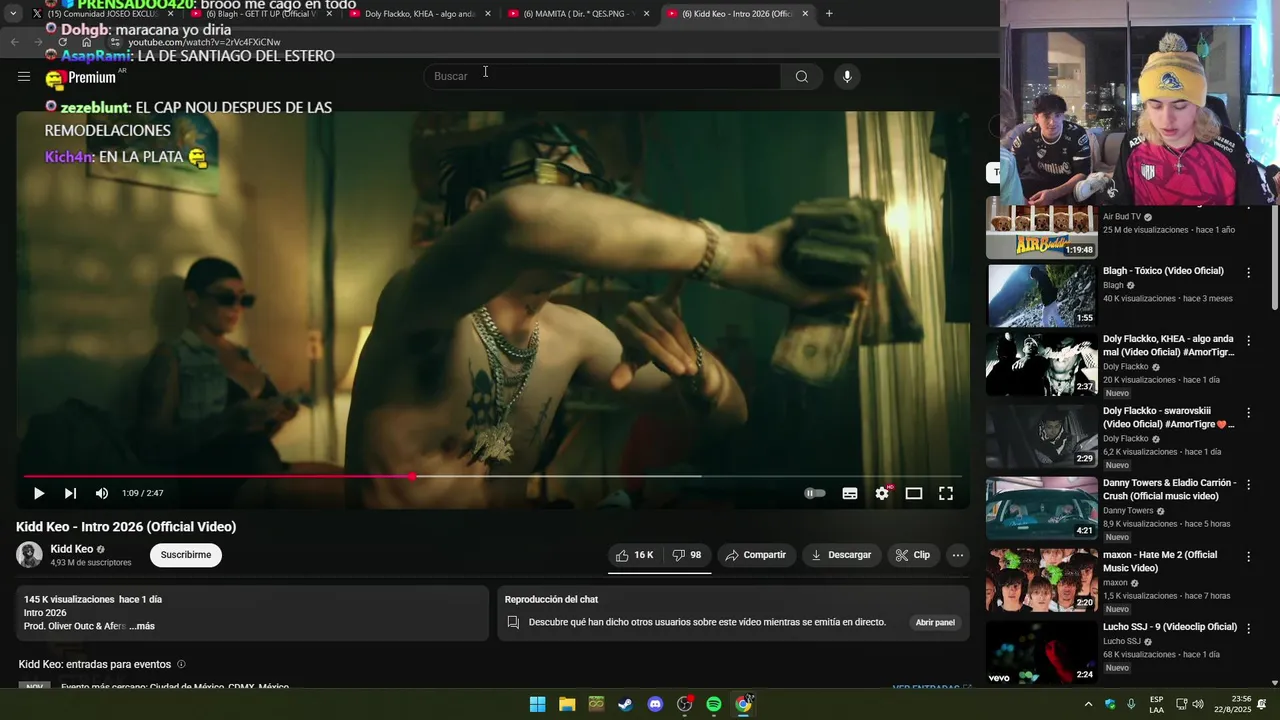
Task: Click the Compartir share button
Action: (756, 555)
